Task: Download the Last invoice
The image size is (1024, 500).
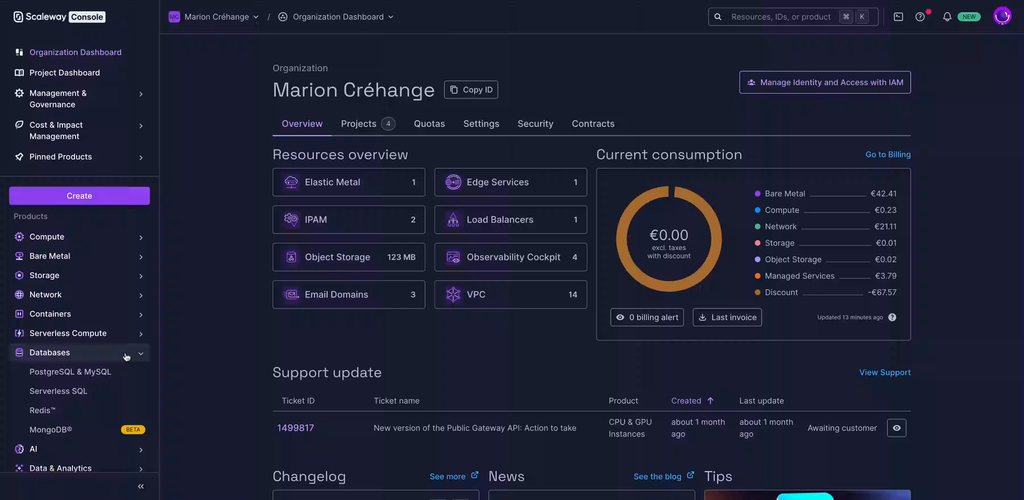Action: [x=727, y=317]
